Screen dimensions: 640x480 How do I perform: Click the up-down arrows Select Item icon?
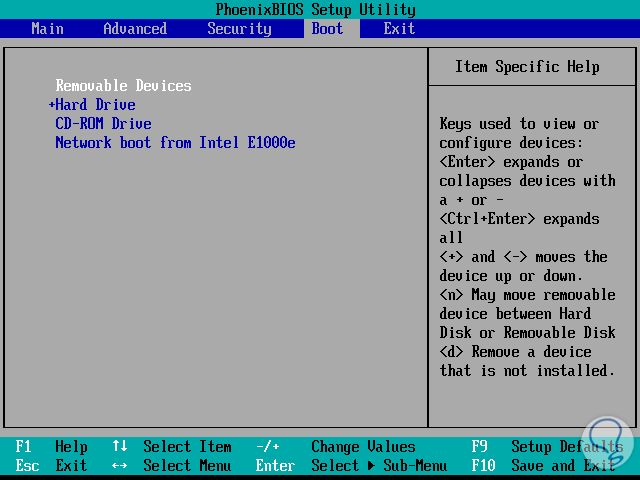pyautogui.click(x=120, y=446)
